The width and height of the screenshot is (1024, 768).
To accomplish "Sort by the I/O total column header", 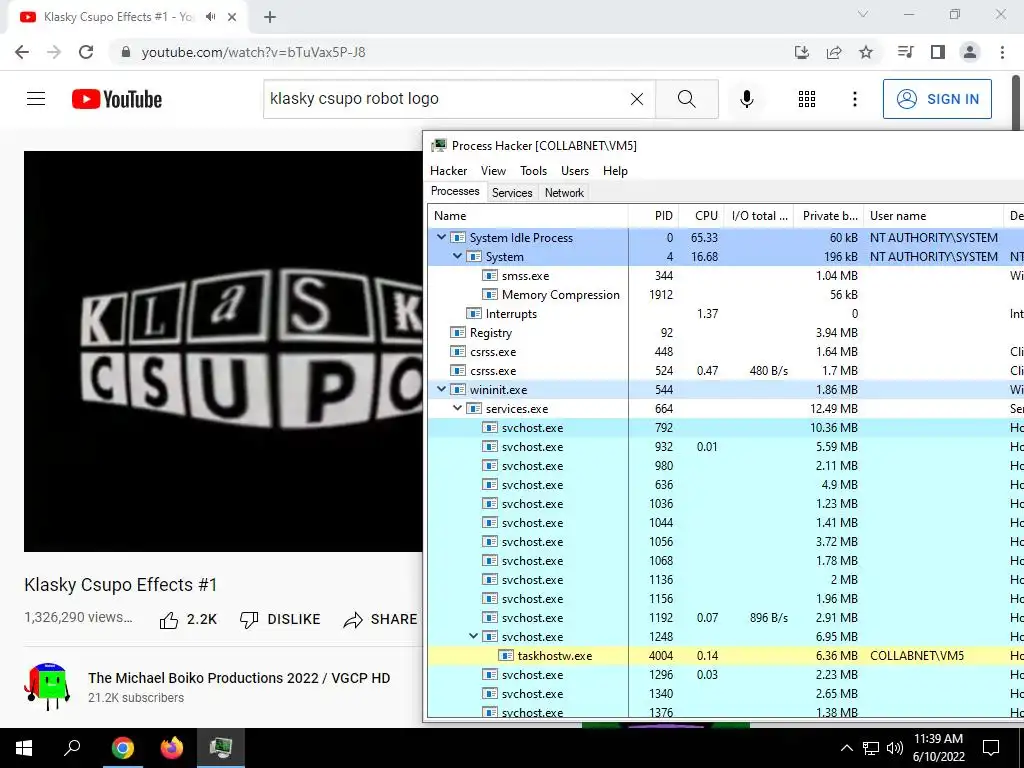I will [x=758, y=216].
